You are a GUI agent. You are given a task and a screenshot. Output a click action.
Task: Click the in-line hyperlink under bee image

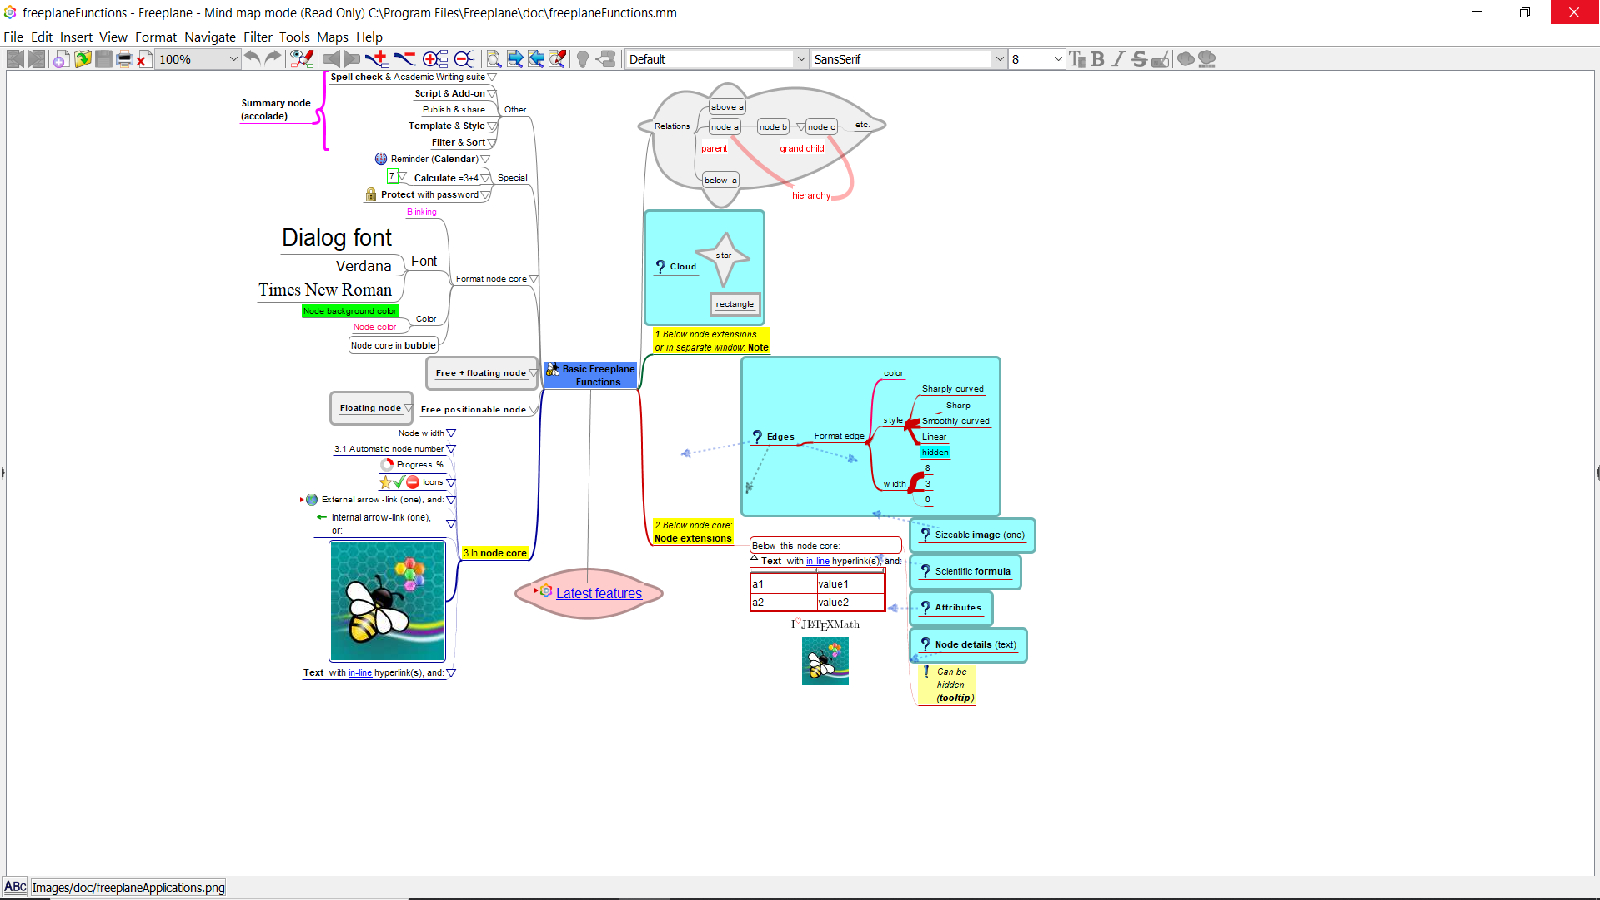pos(360,673)
